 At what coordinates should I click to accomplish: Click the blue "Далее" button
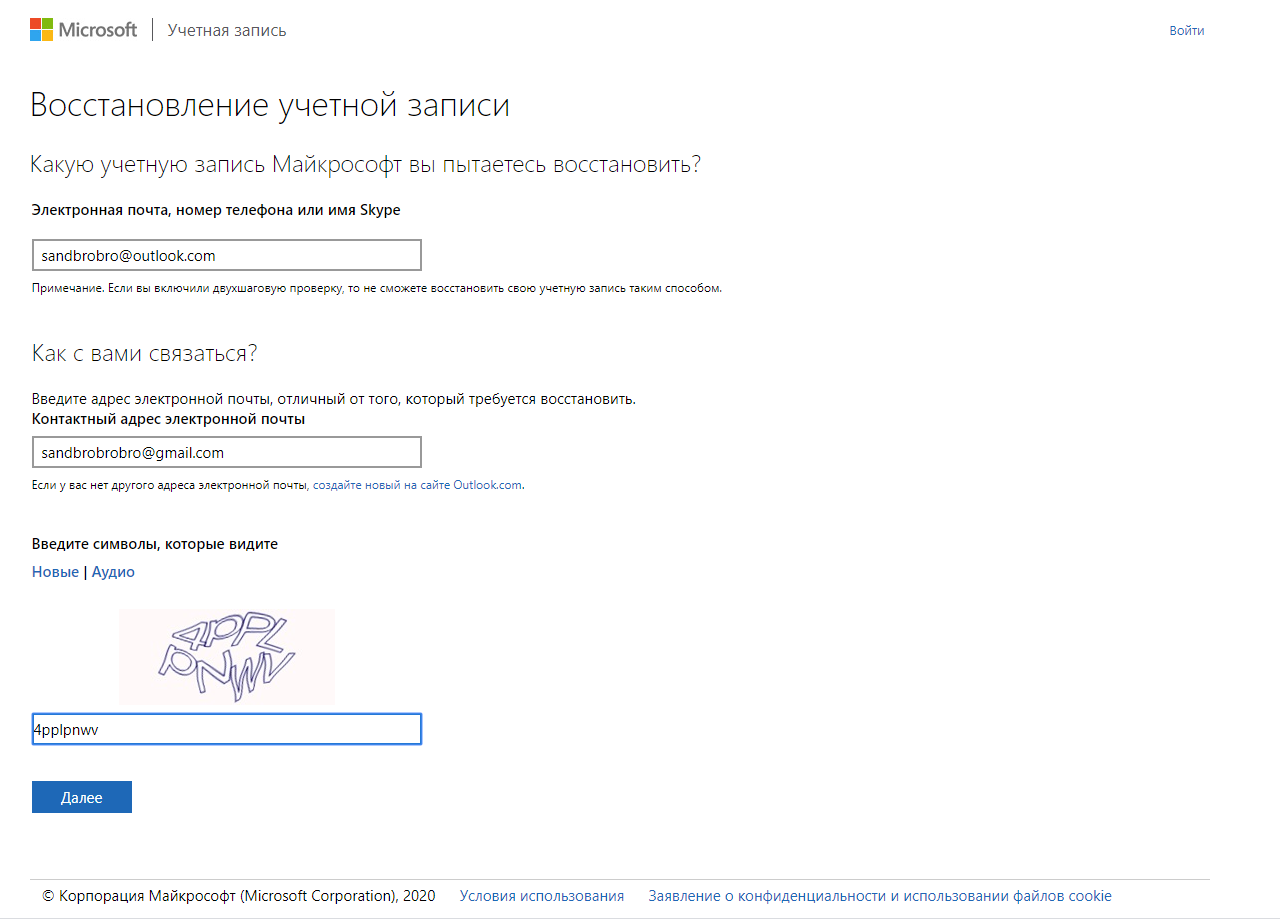(x=82, y=797)
